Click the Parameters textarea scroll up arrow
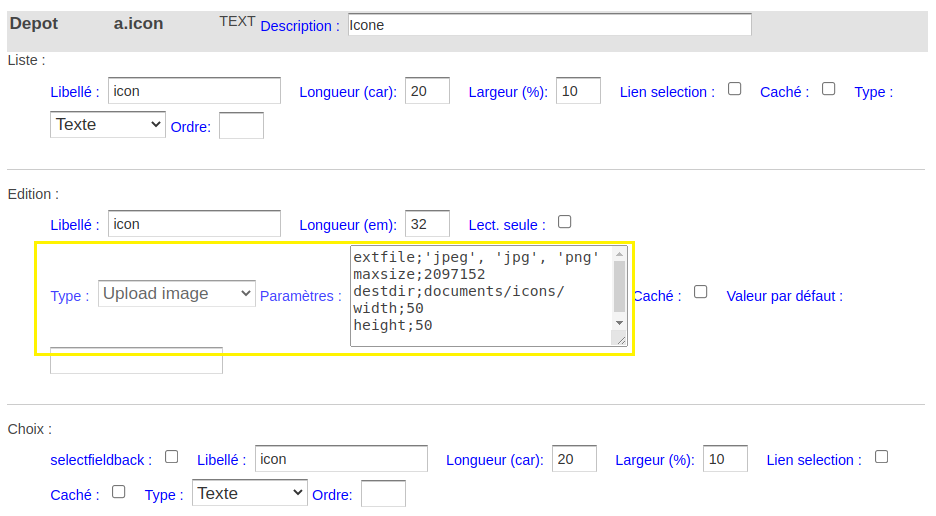Viewport: 936px width, 516px height. pyautogui.click(x=619, y=254)
